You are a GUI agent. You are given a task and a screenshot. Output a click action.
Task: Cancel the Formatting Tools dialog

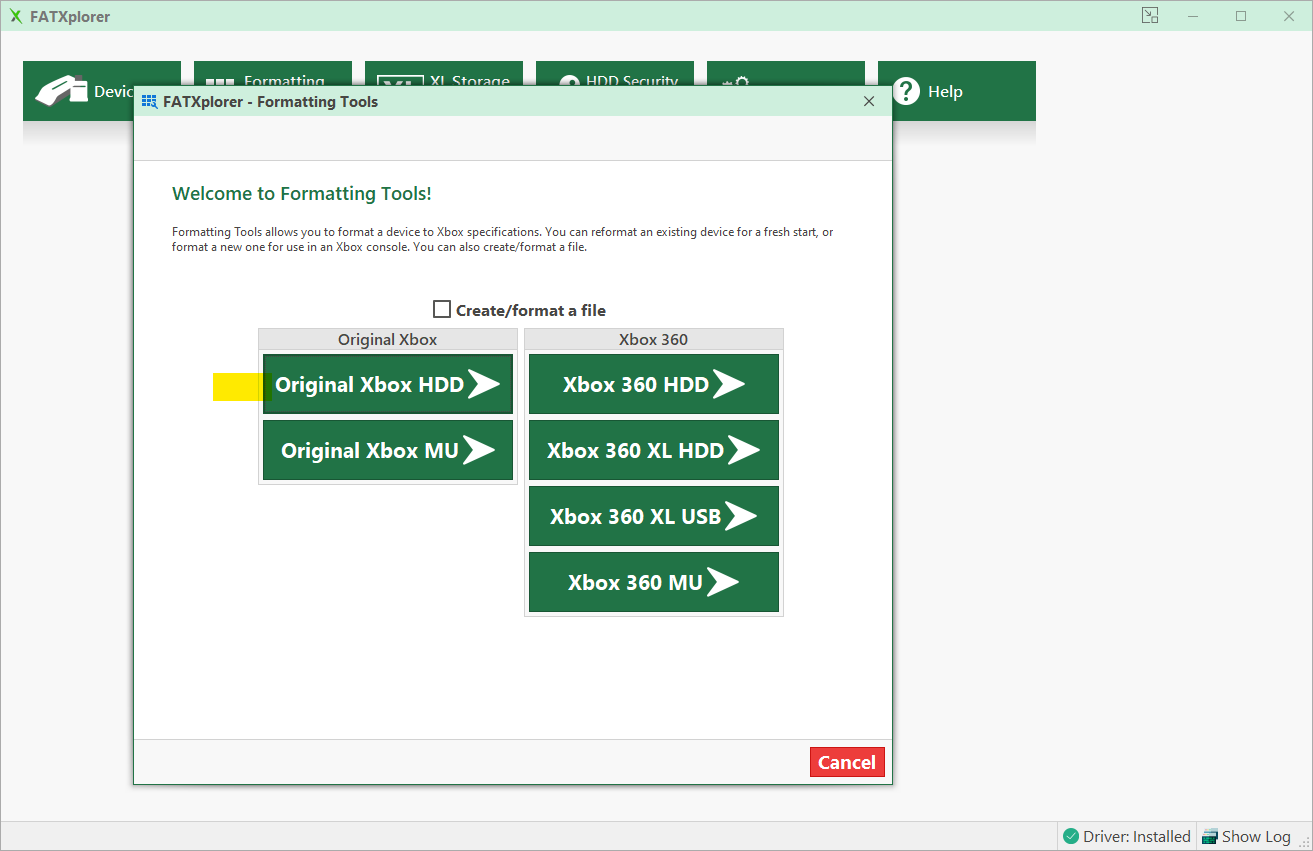coord(847,762)
